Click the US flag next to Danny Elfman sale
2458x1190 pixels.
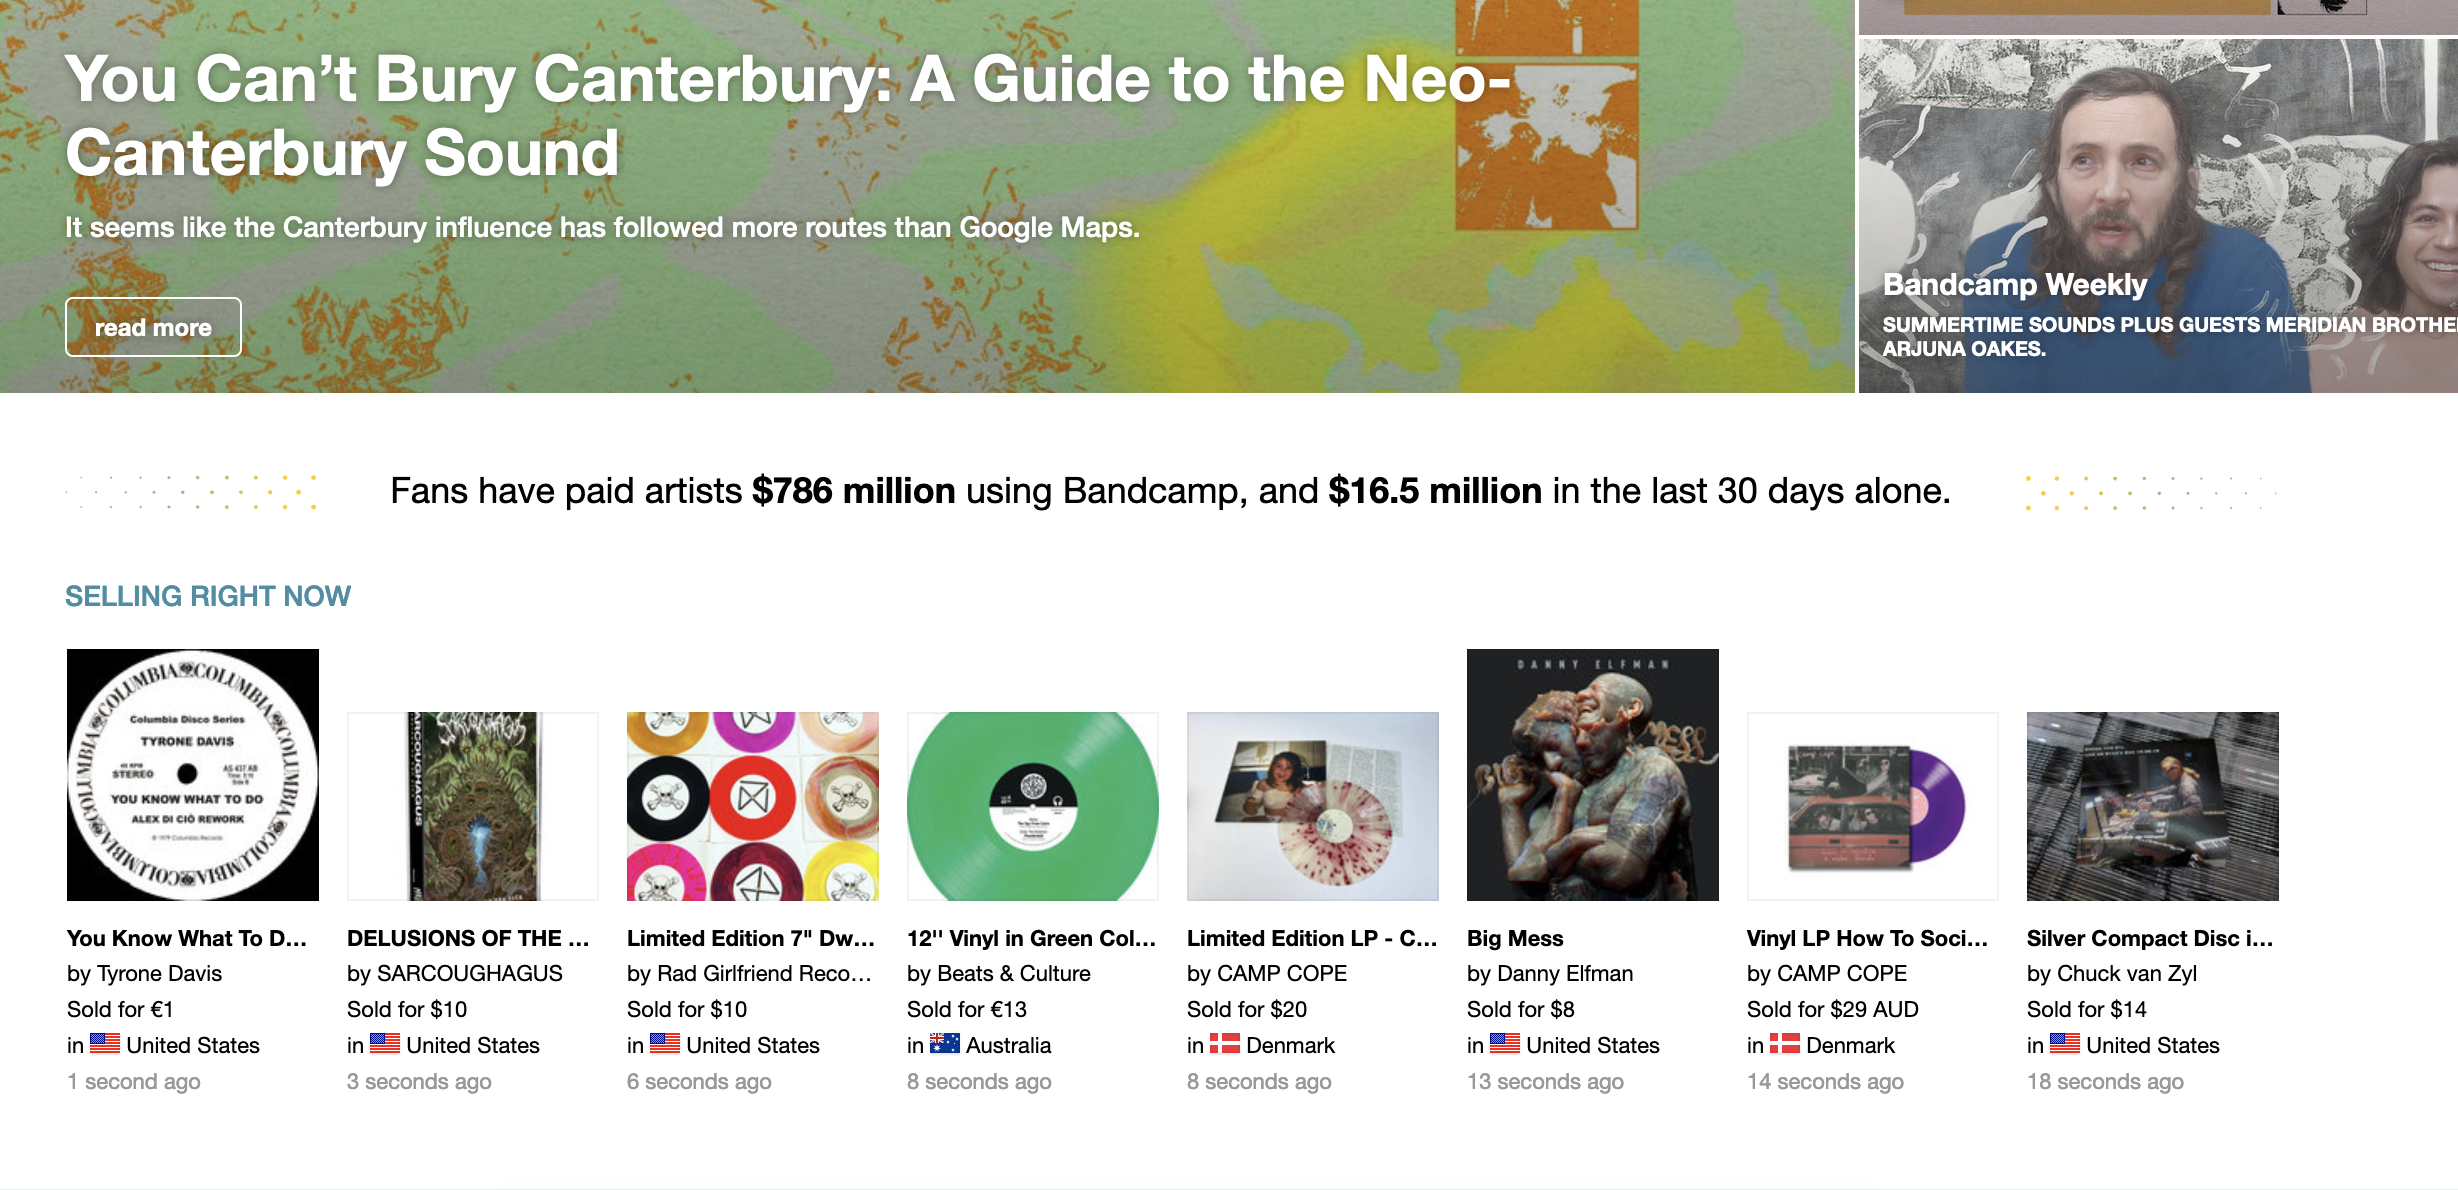1503,1044
